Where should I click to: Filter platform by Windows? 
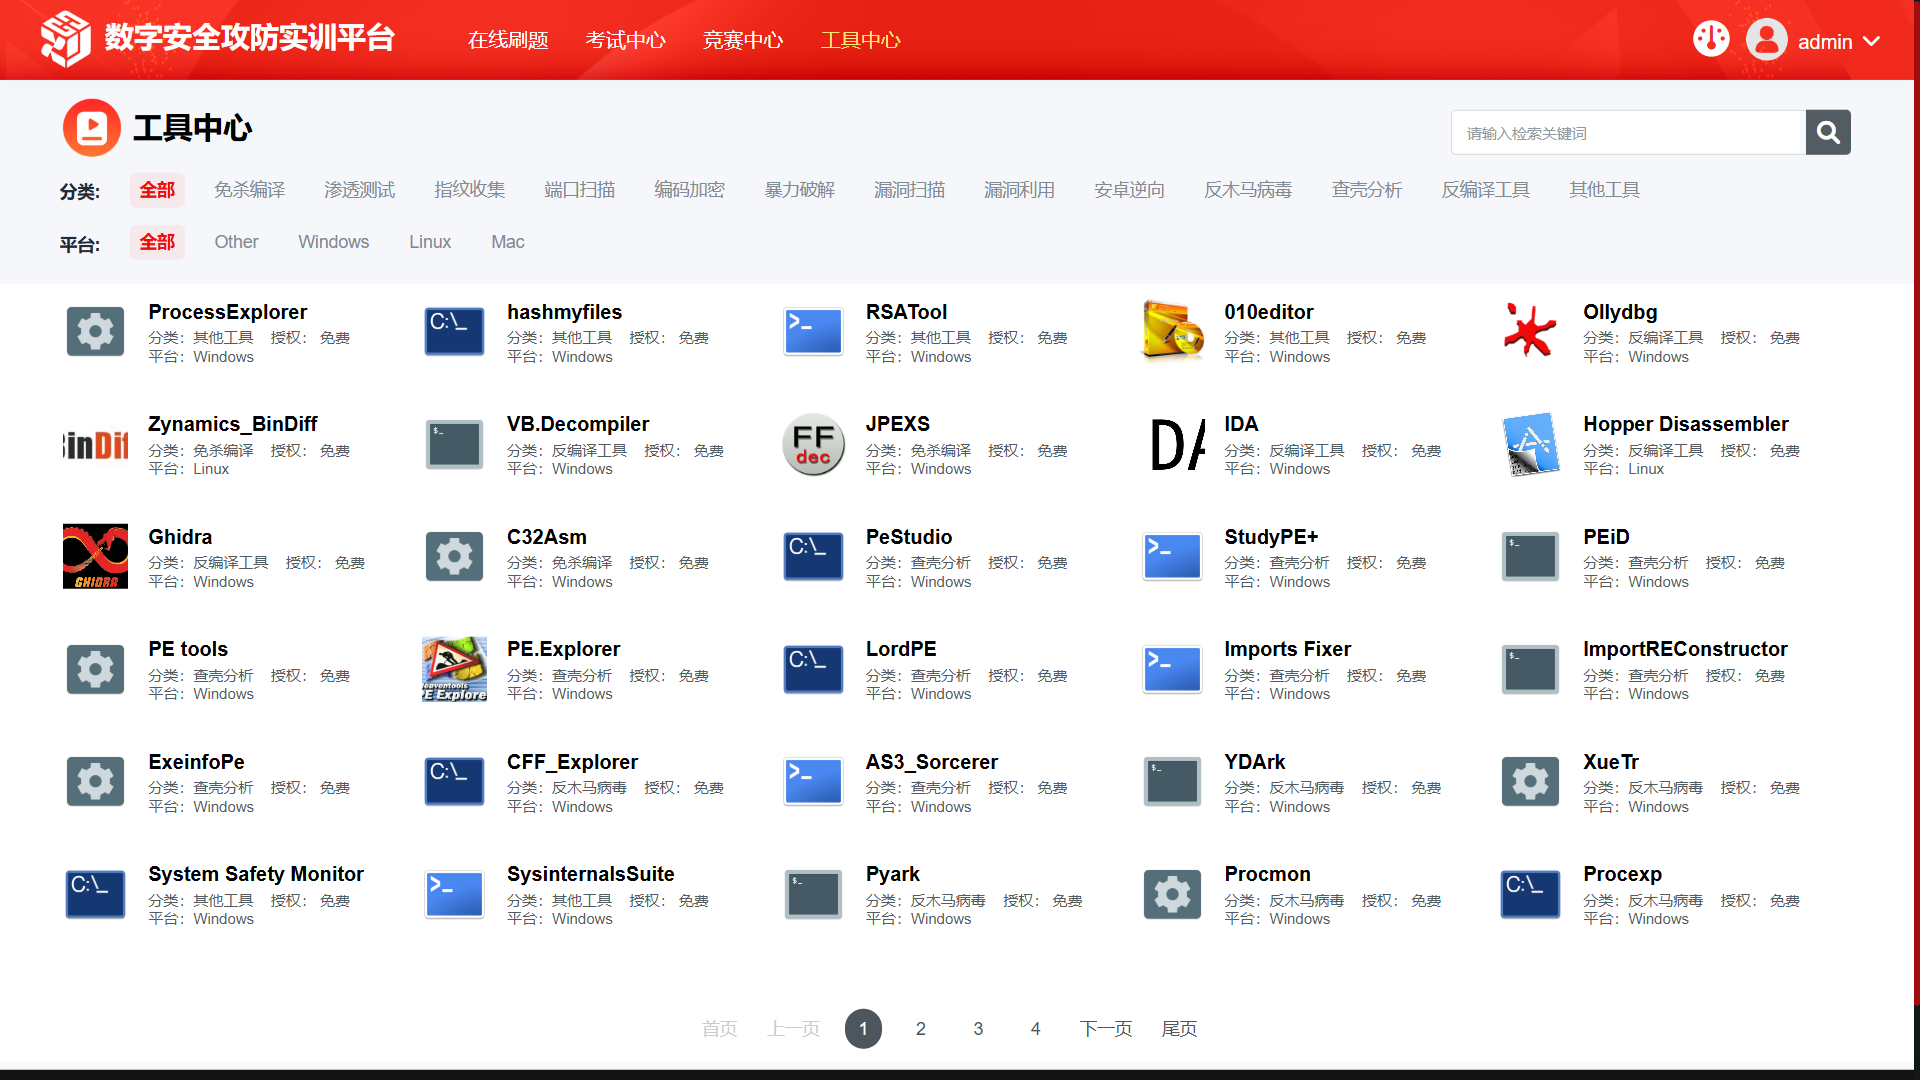(x=334, y=242)
